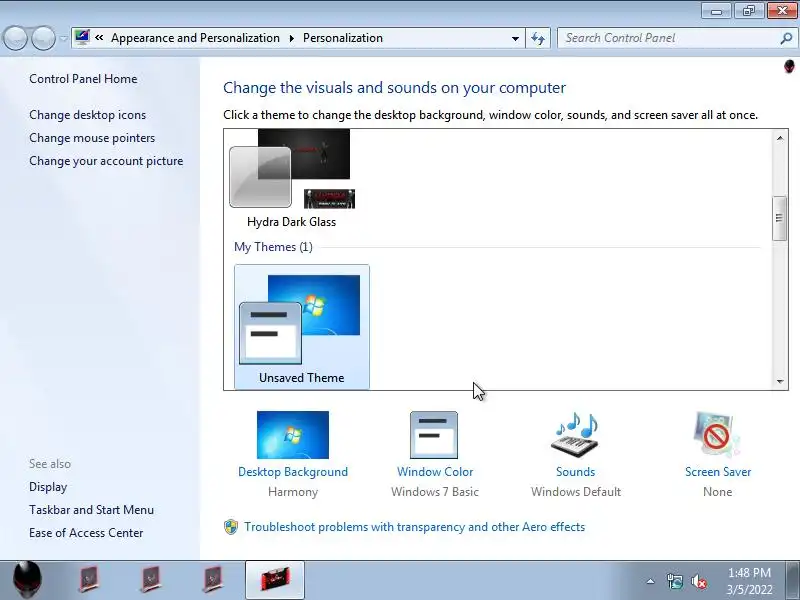Click the Forward navigation button
This screenshot has height=600, width=800.
pos(44,38)
